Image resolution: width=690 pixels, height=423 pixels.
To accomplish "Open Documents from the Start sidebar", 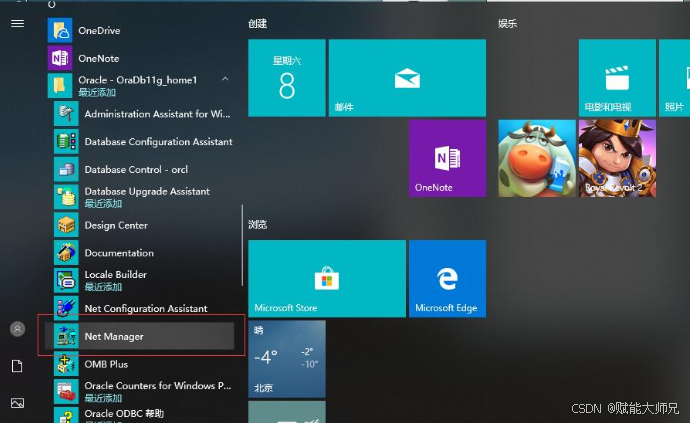I will tap(17, 366).
